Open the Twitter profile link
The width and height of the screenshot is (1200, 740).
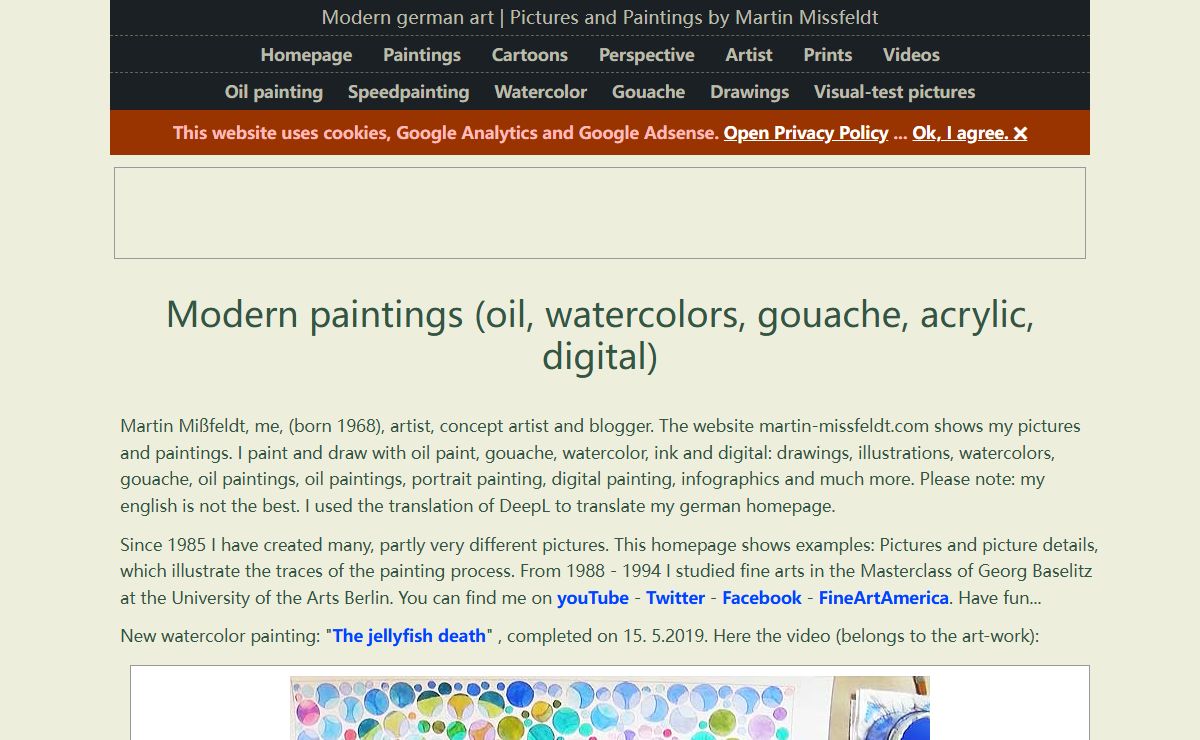click(676, 598)
